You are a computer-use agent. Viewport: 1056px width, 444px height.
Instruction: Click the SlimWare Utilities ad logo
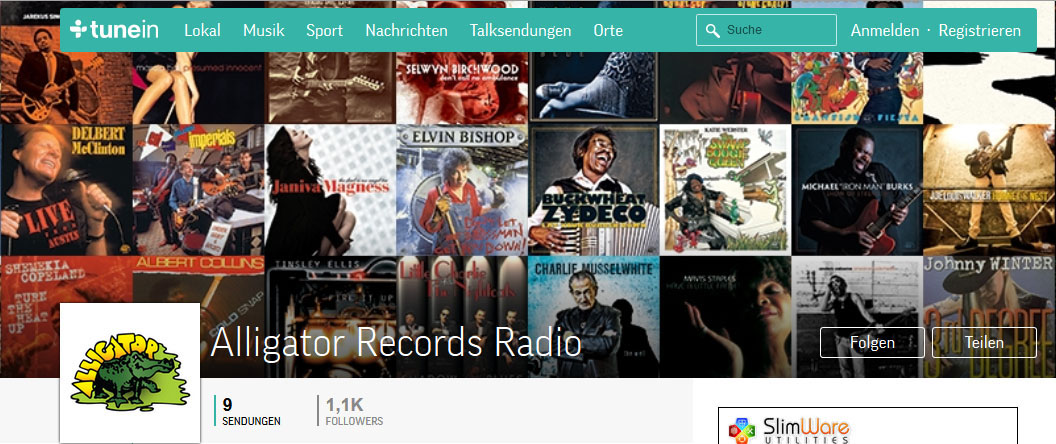pos(789,430)
